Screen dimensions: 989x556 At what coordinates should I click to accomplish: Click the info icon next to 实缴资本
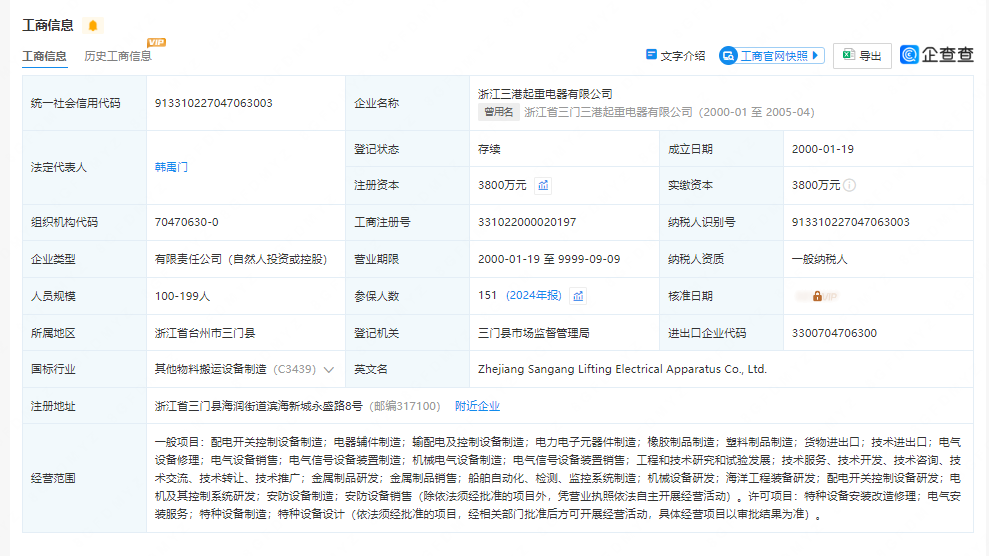pos(849,185)
